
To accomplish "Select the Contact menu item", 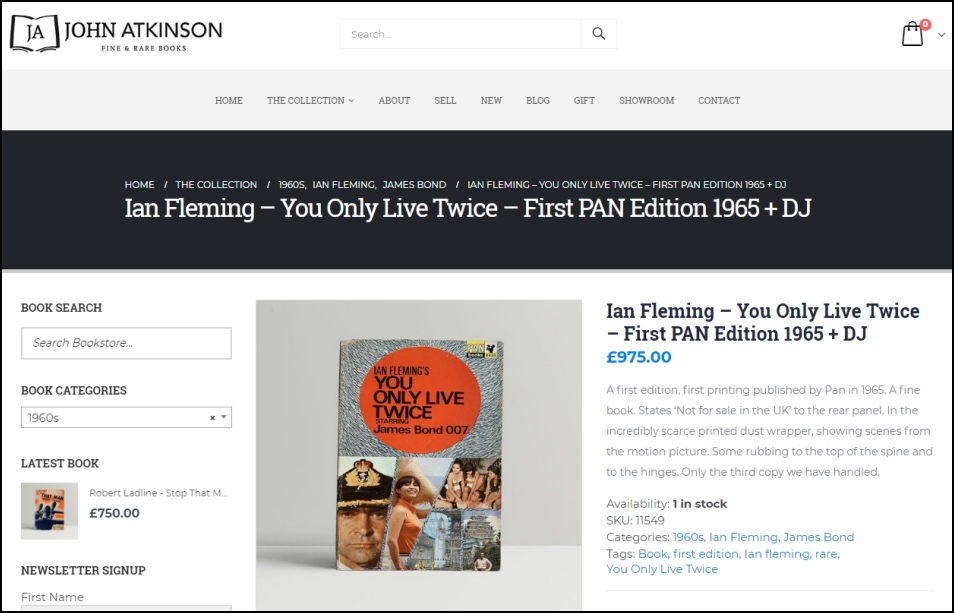I will coord(719,100).
